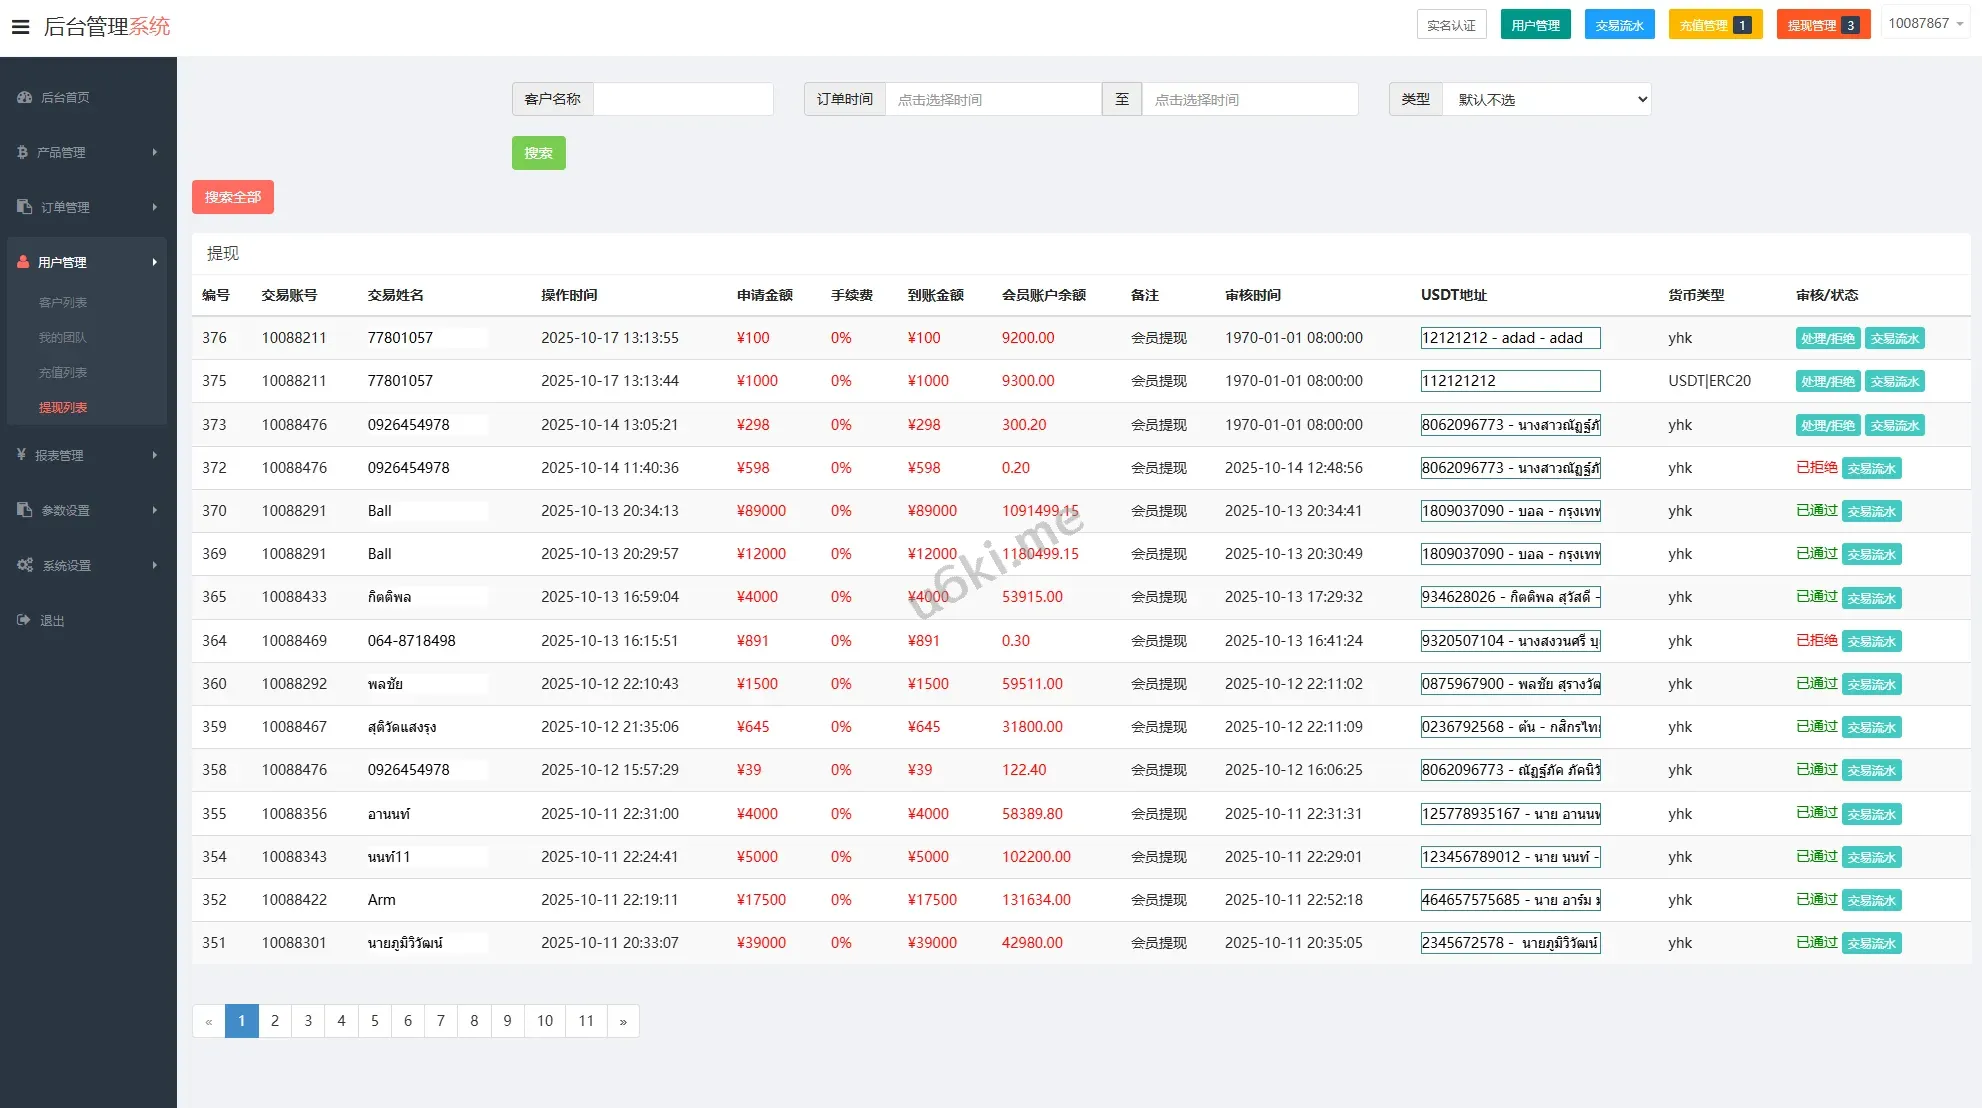Open 充值列表 submenu item

click(x=63, y=372)
